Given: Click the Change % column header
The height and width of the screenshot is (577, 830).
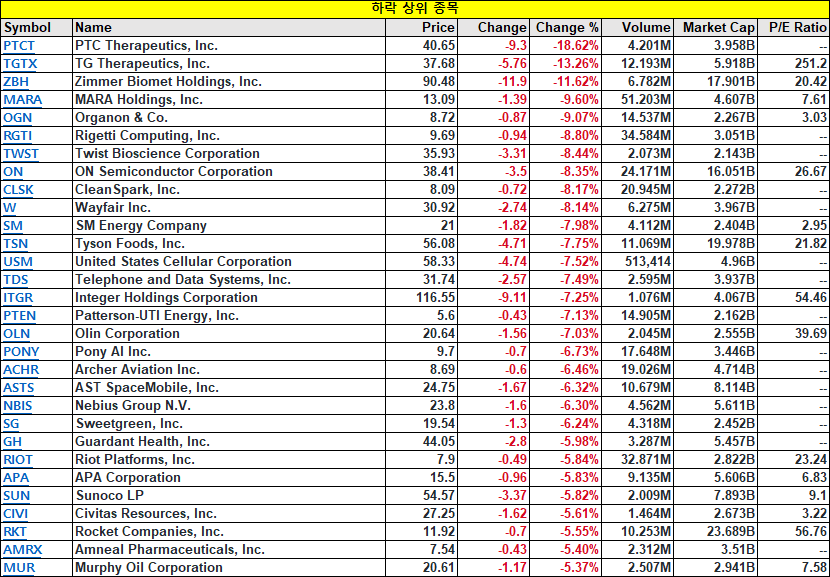Looking at the screenshot, I should click(x=566, y=28).
